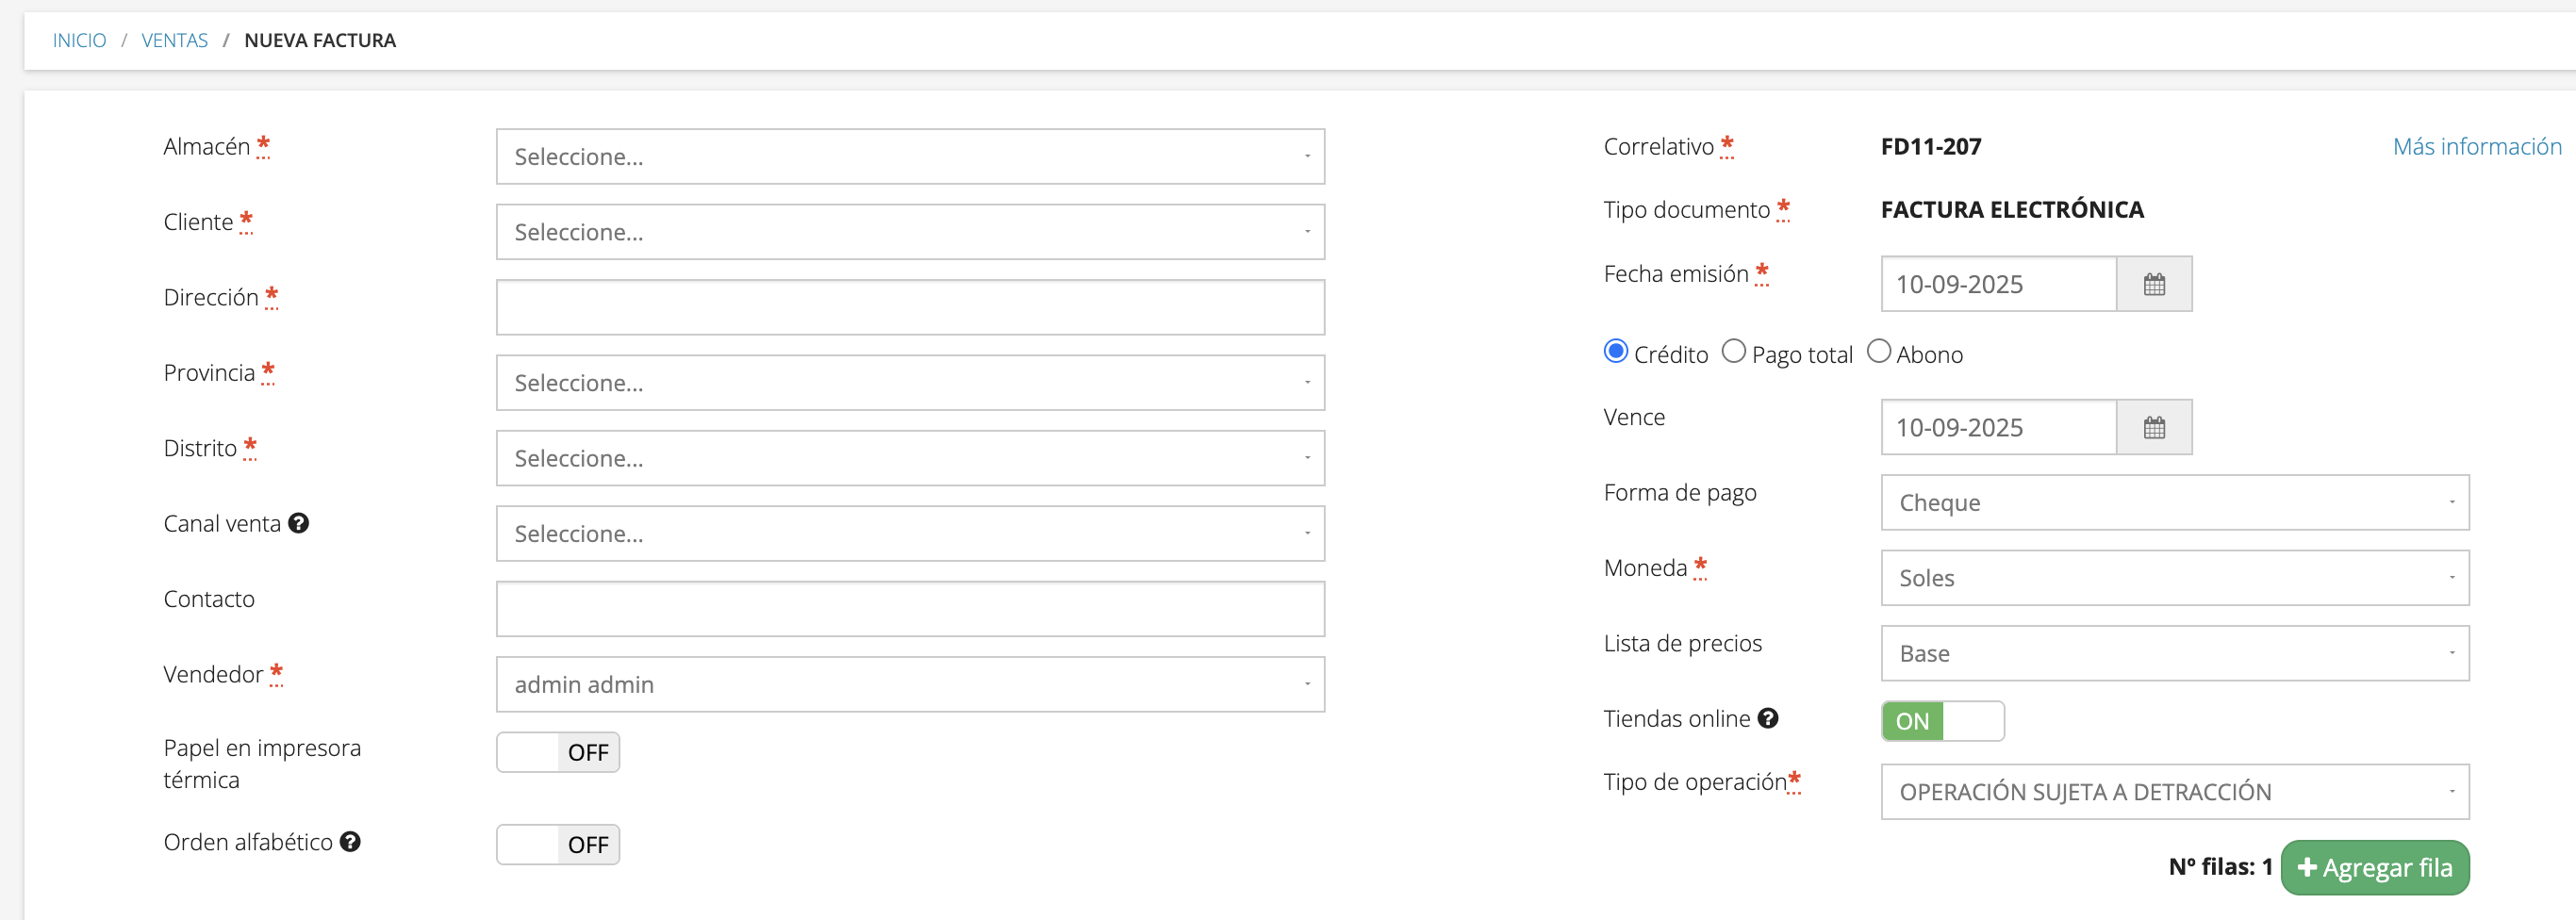Turn off Tiendas online switch
This screenshot has width=2576, height=920.
[x=1942, y=721]
